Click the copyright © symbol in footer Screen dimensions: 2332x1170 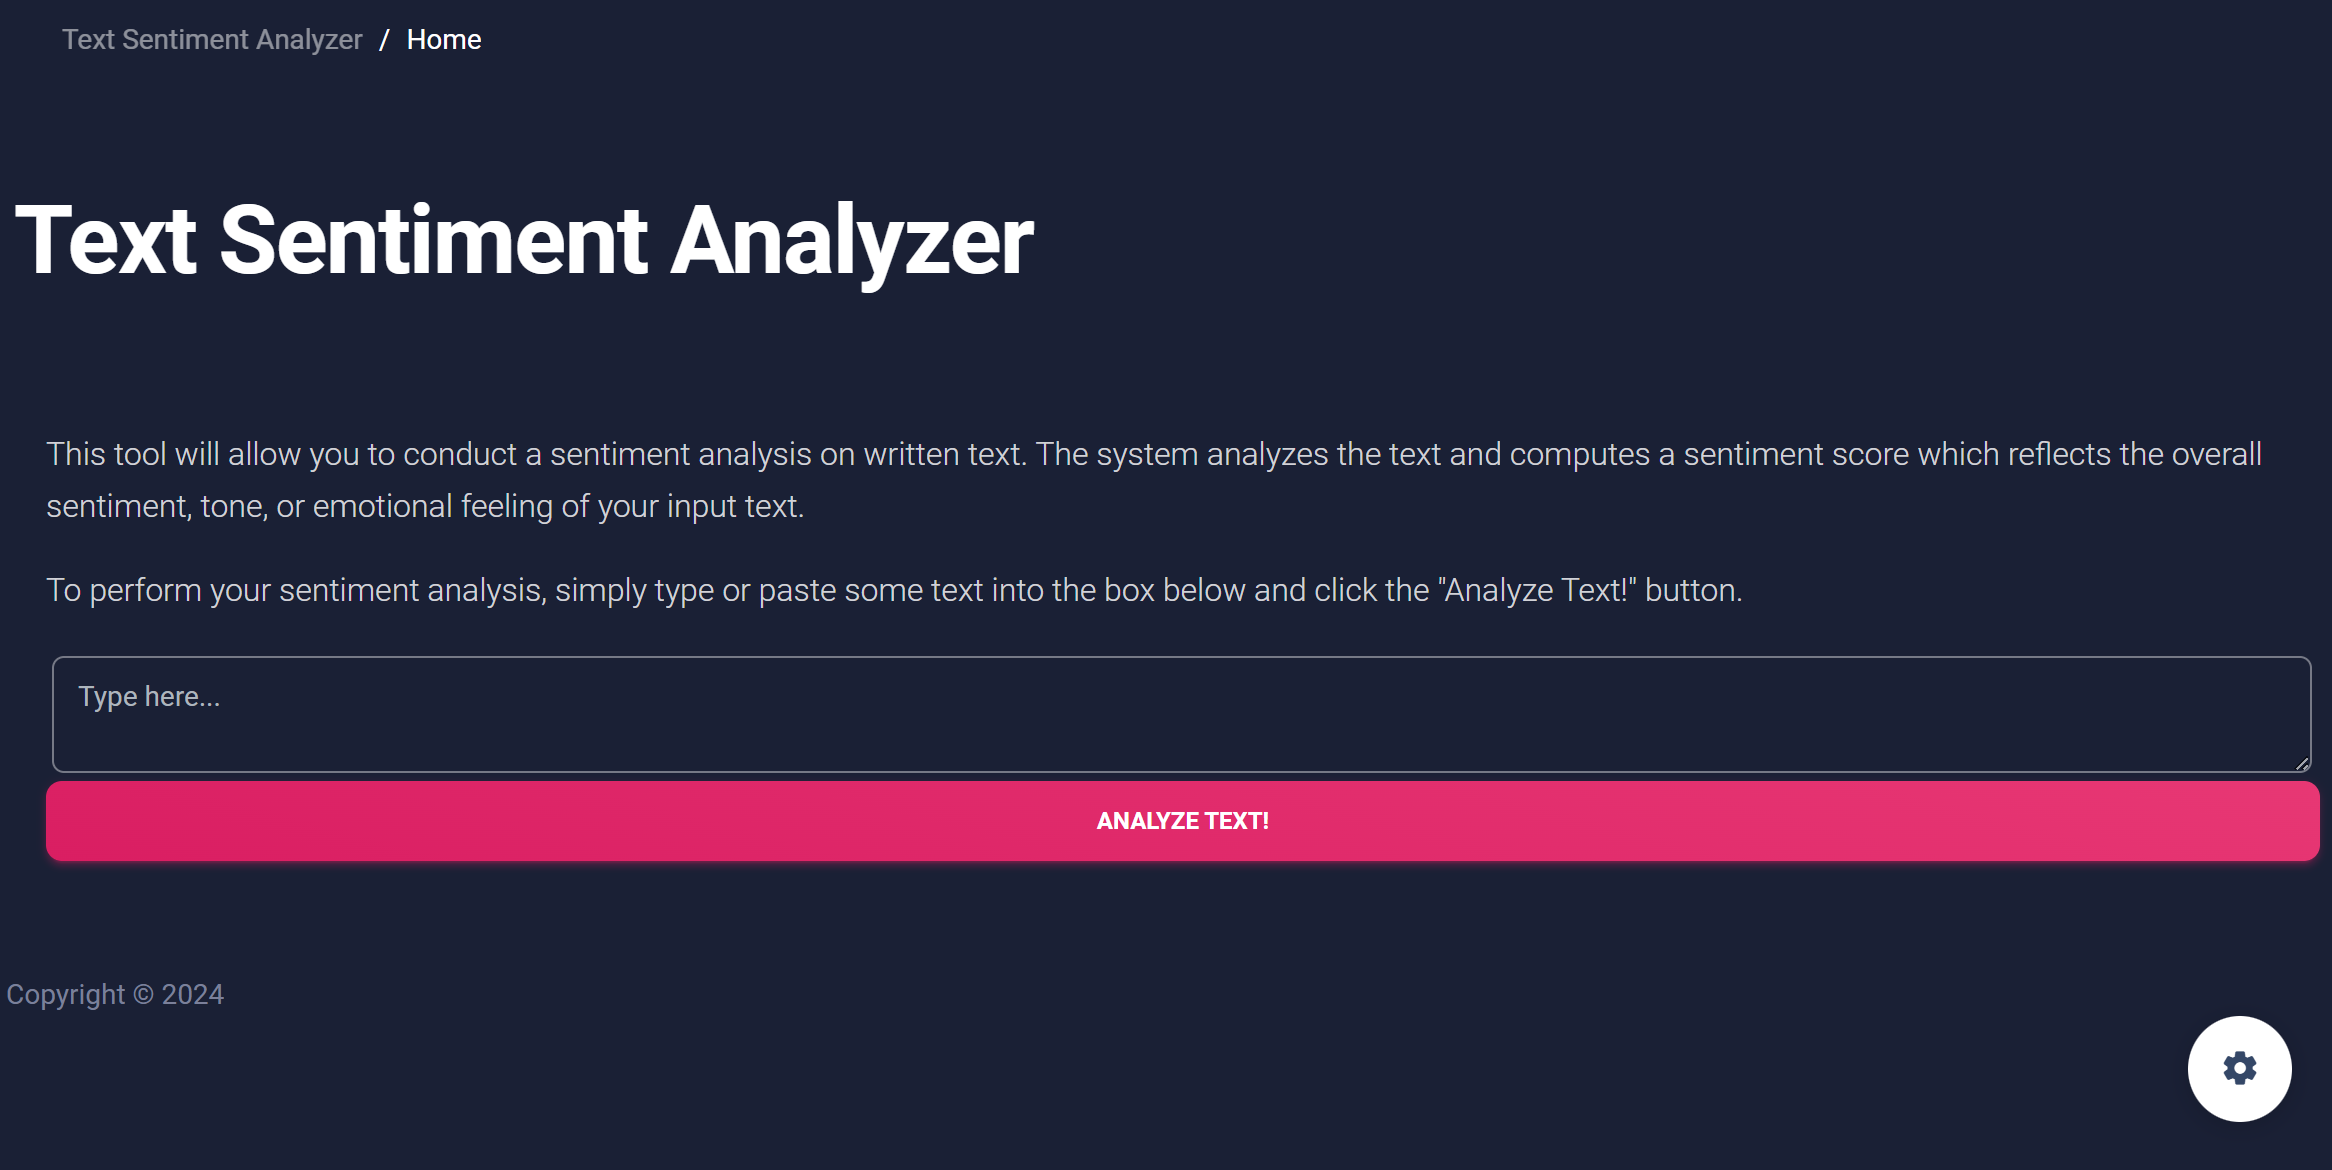pyautogui.click(x=143, y=994)
